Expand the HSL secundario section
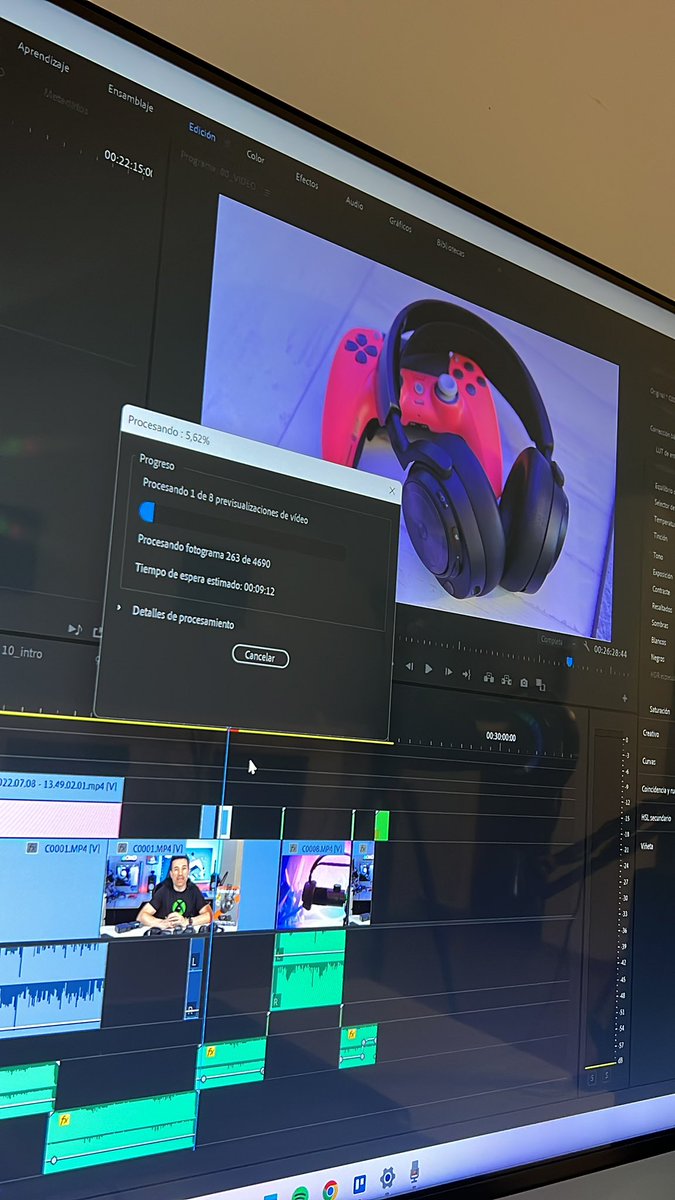 (x=656, y=818)
